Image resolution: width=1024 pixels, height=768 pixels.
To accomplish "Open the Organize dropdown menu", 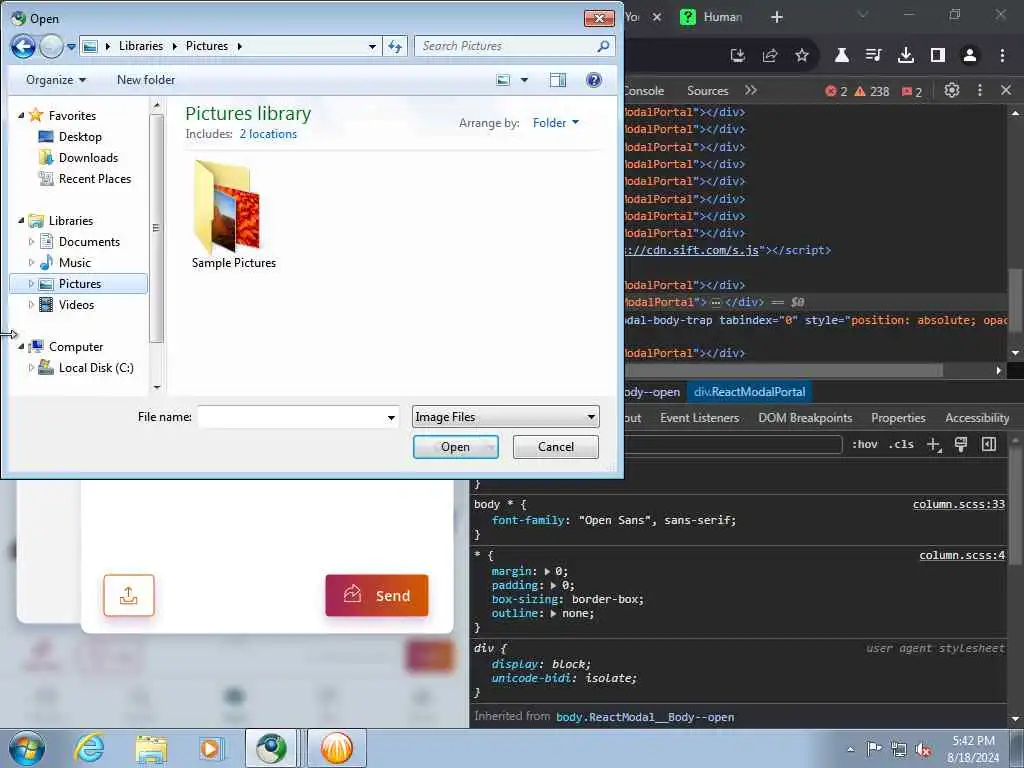I will click(x=56, y=80).
